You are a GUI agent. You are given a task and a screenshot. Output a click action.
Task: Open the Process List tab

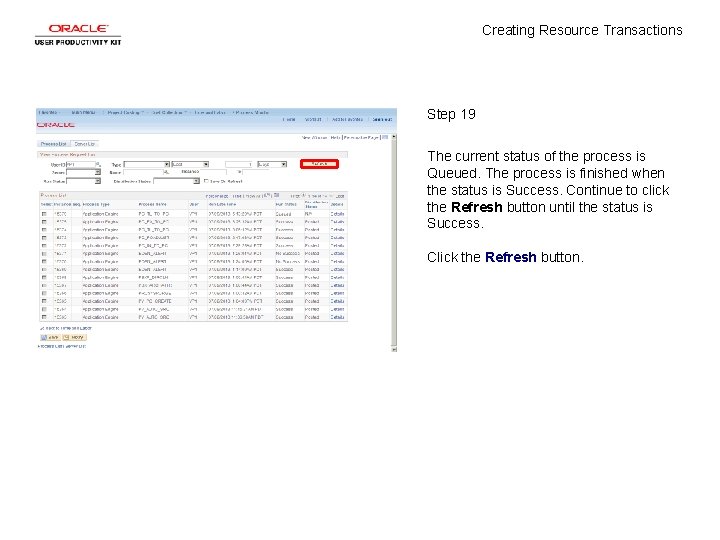tap(53, 144)
